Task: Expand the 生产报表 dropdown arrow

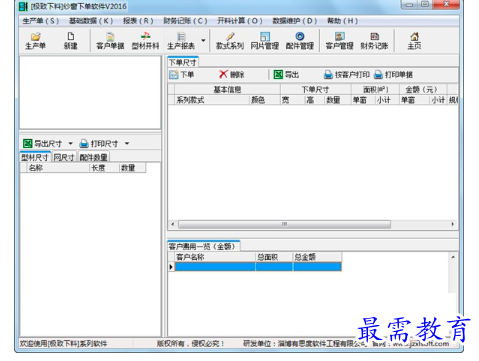Action: coord(203,41)
